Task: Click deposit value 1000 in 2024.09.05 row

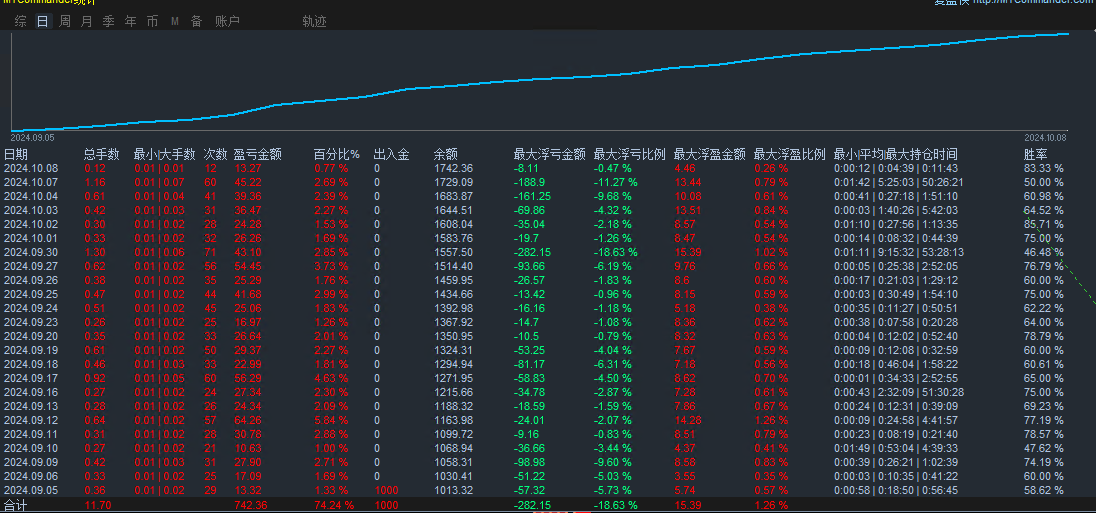Action: point(387,490)
